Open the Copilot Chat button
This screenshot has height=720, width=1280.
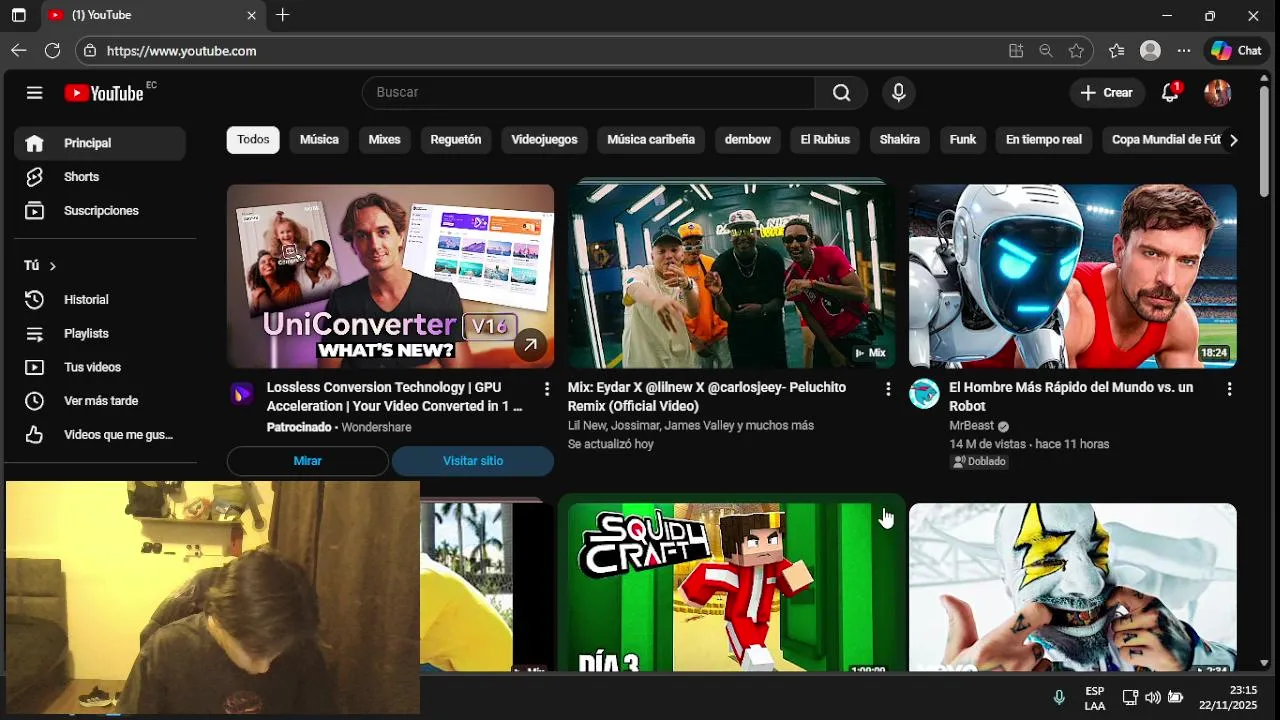tap(1237, 51)
